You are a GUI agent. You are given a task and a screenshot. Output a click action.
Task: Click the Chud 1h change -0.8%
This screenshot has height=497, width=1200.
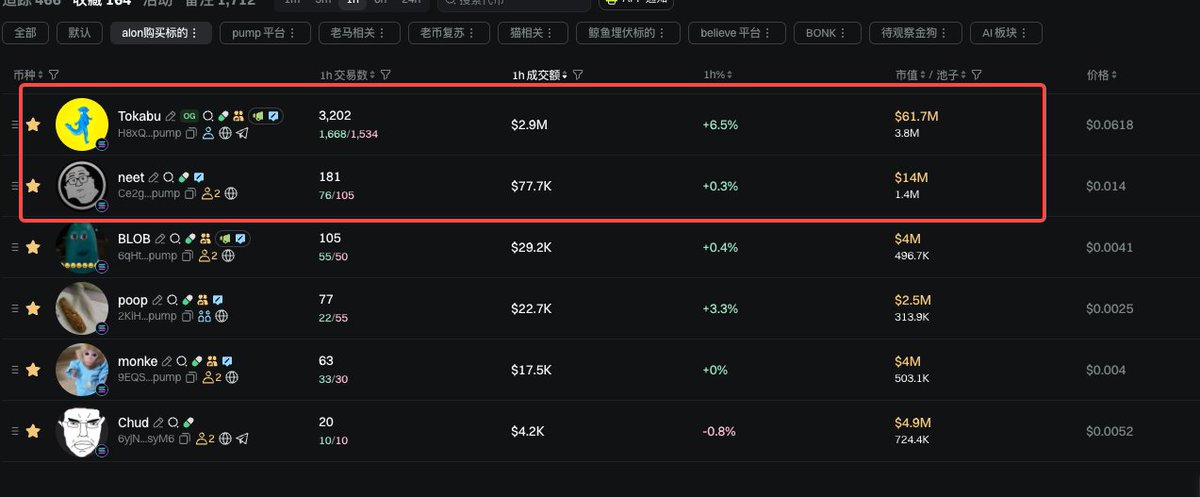click(719, 431)
